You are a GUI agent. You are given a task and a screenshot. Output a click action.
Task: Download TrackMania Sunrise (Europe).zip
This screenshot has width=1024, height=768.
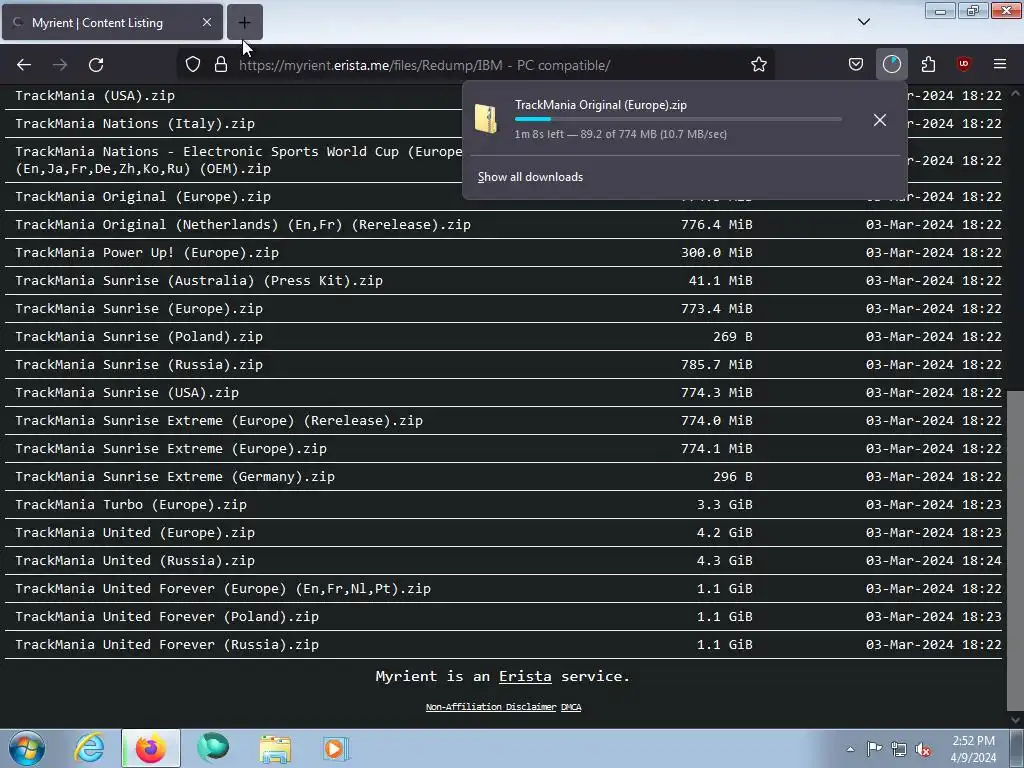139,309
